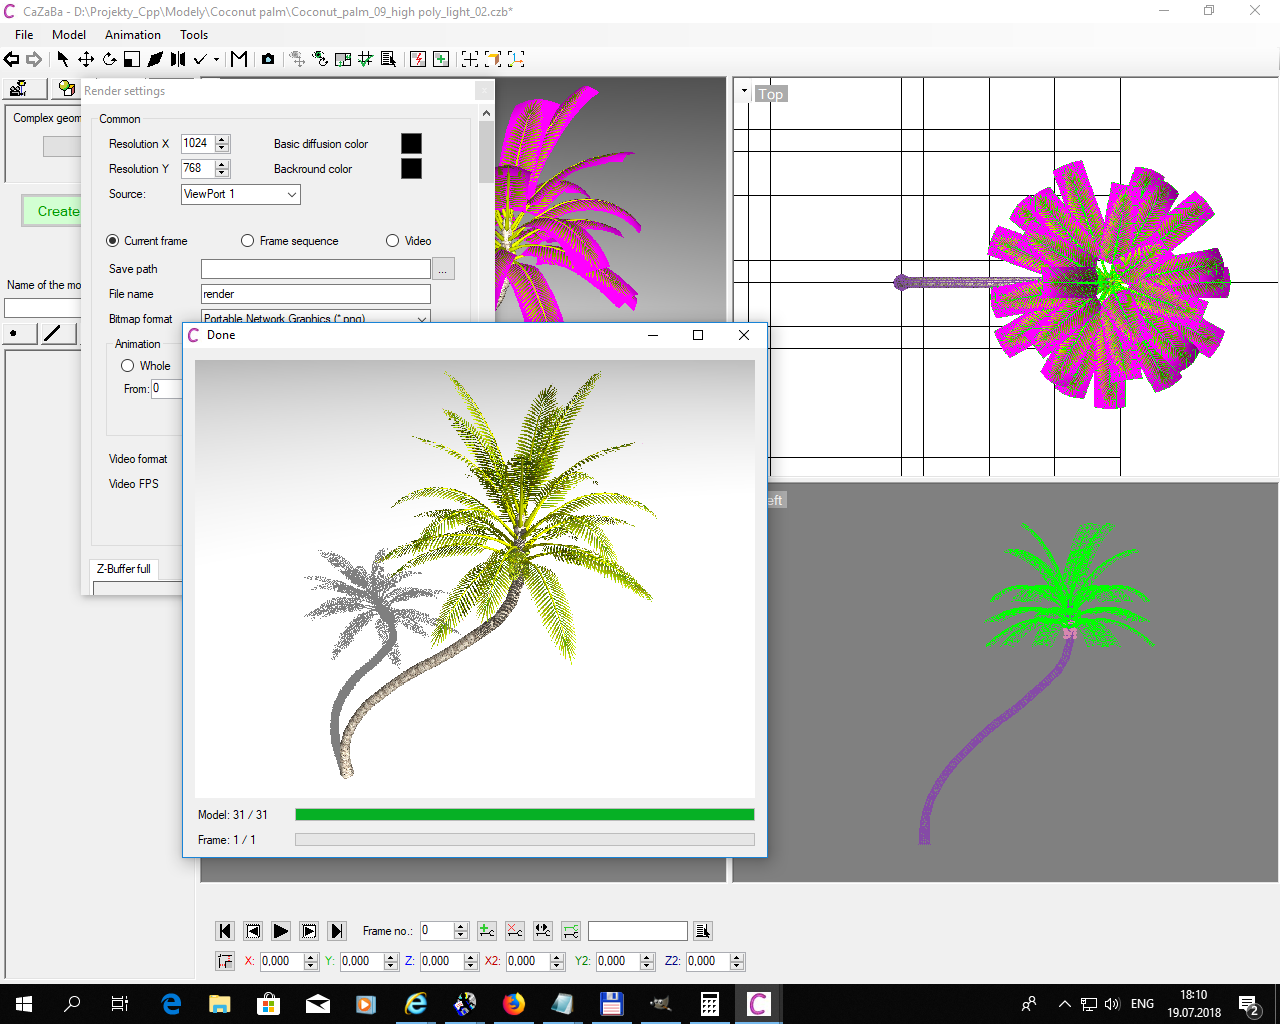This screenshot has height=1024, width=1280.
Task: Choose the rotate tool in toolbar
Action: (109, 59)
